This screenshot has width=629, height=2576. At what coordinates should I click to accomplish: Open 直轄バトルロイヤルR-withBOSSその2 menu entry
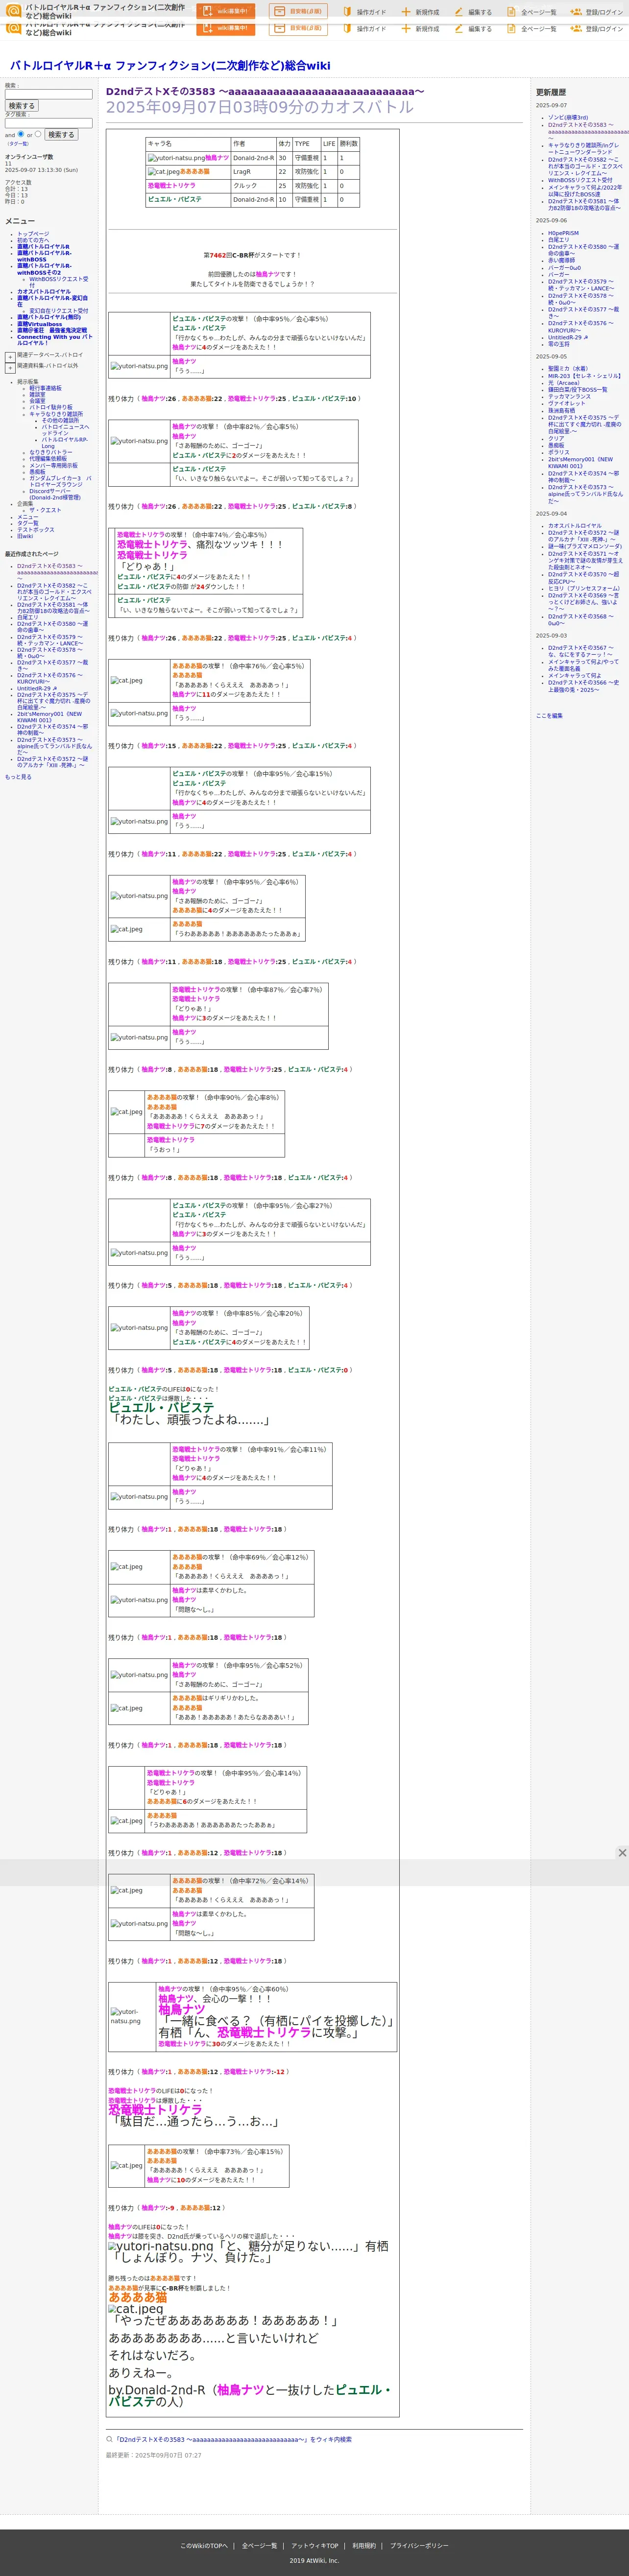tap(44, 269)
